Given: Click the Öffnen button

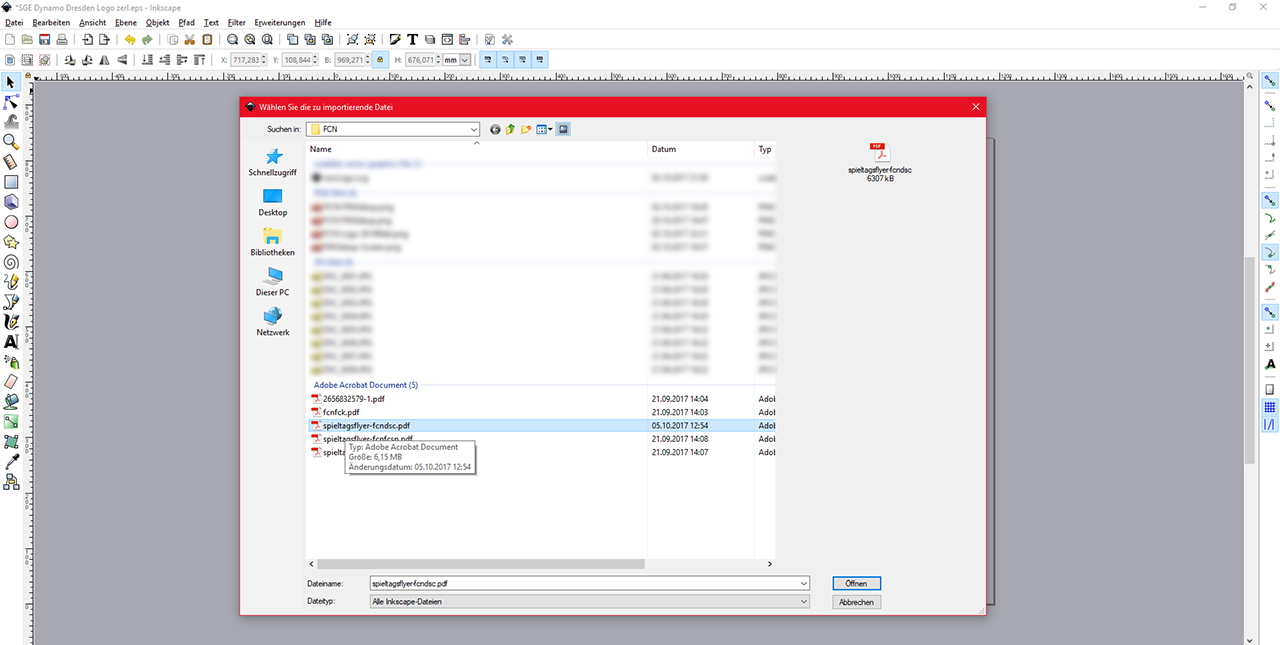Looking at the screenshot, I should (x=856, y=583).
